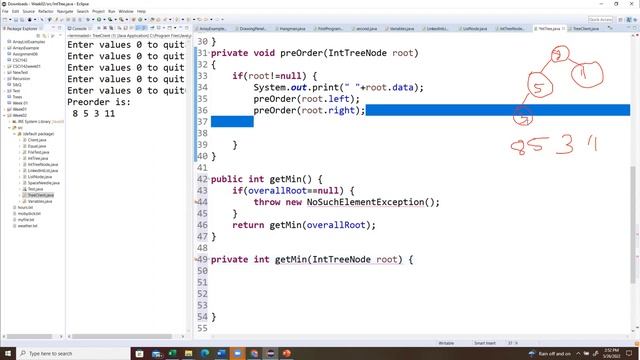Click the console Remove All Terminated icon

click(111, 29)
